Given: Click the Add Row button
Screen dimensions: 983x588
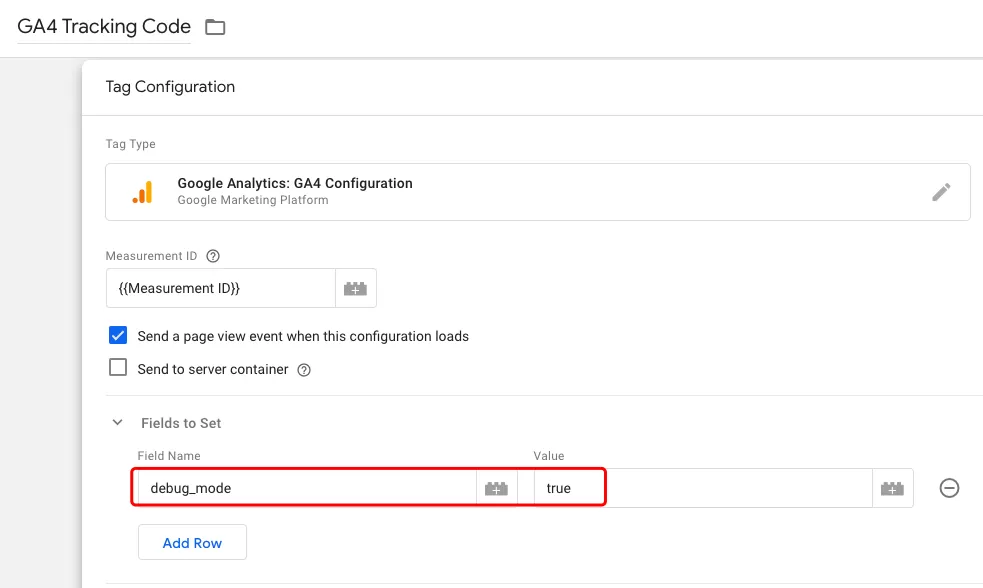Looking at the screenshot, I should (x=192, y=542).
